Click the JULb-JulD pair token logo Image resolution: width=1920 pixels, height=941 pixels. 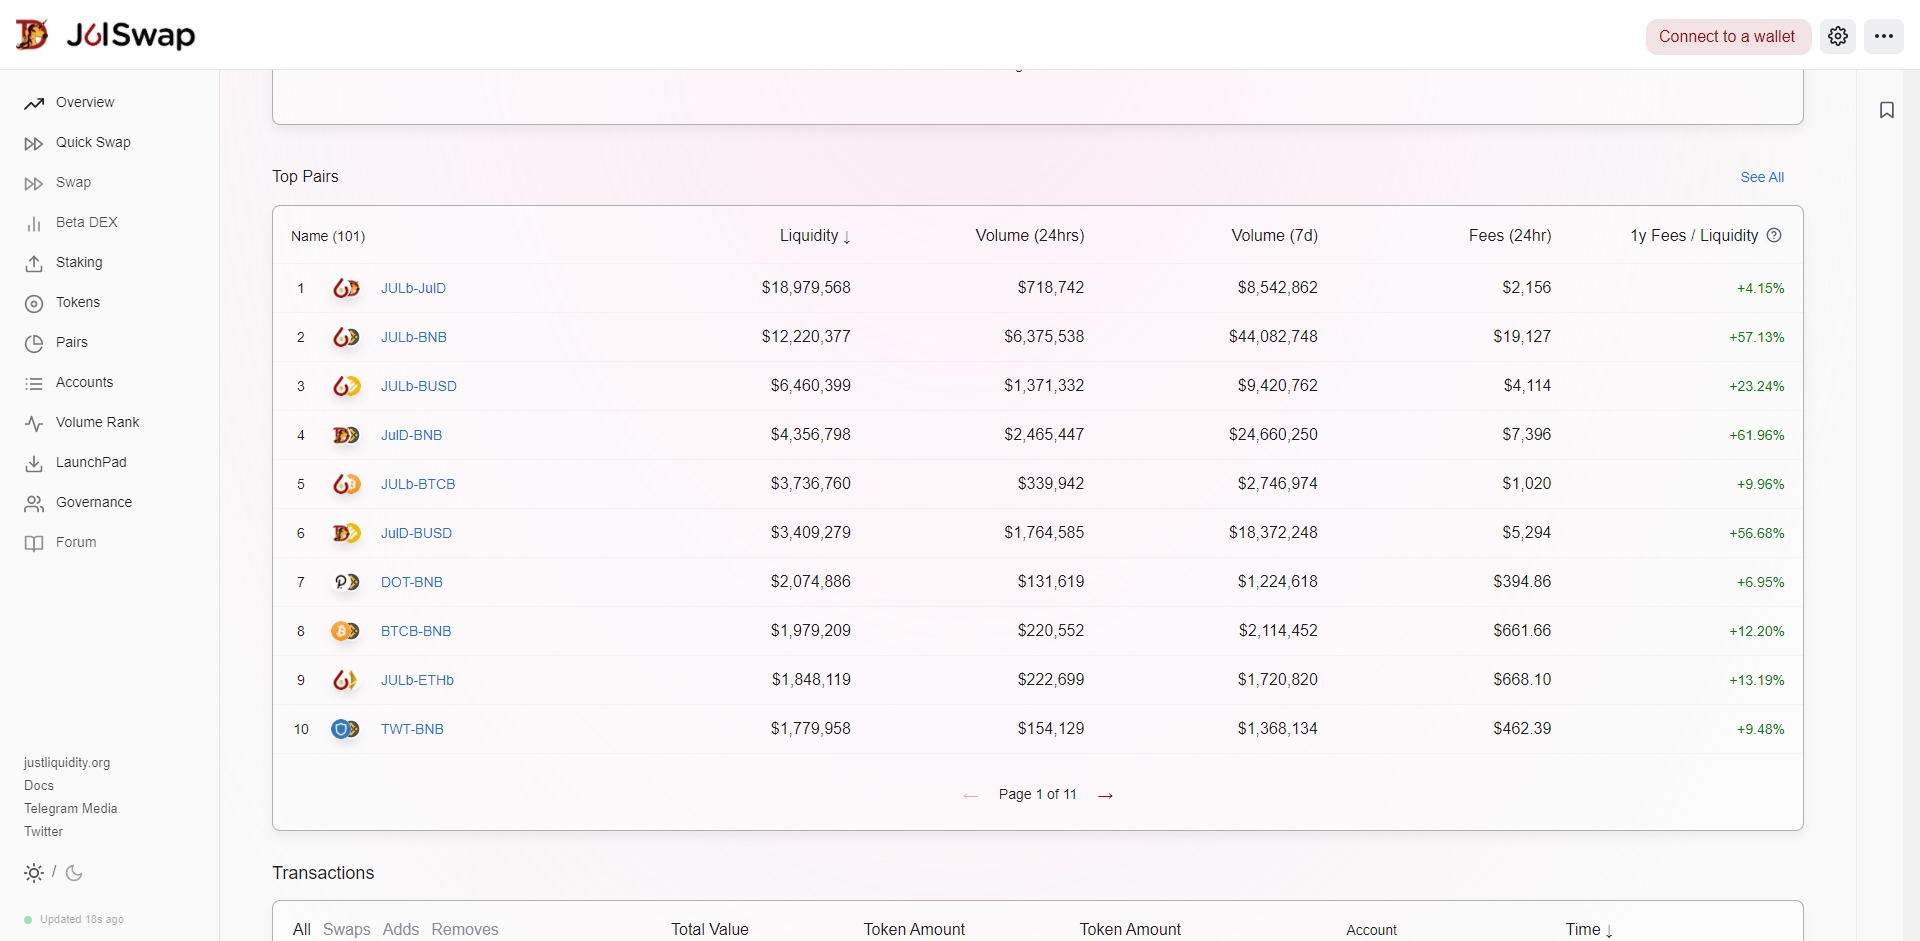346,288
